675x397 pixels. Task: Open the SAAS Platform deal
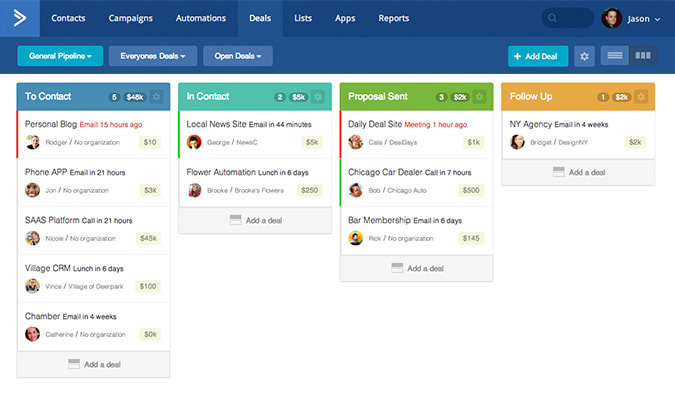click(52, 220)
